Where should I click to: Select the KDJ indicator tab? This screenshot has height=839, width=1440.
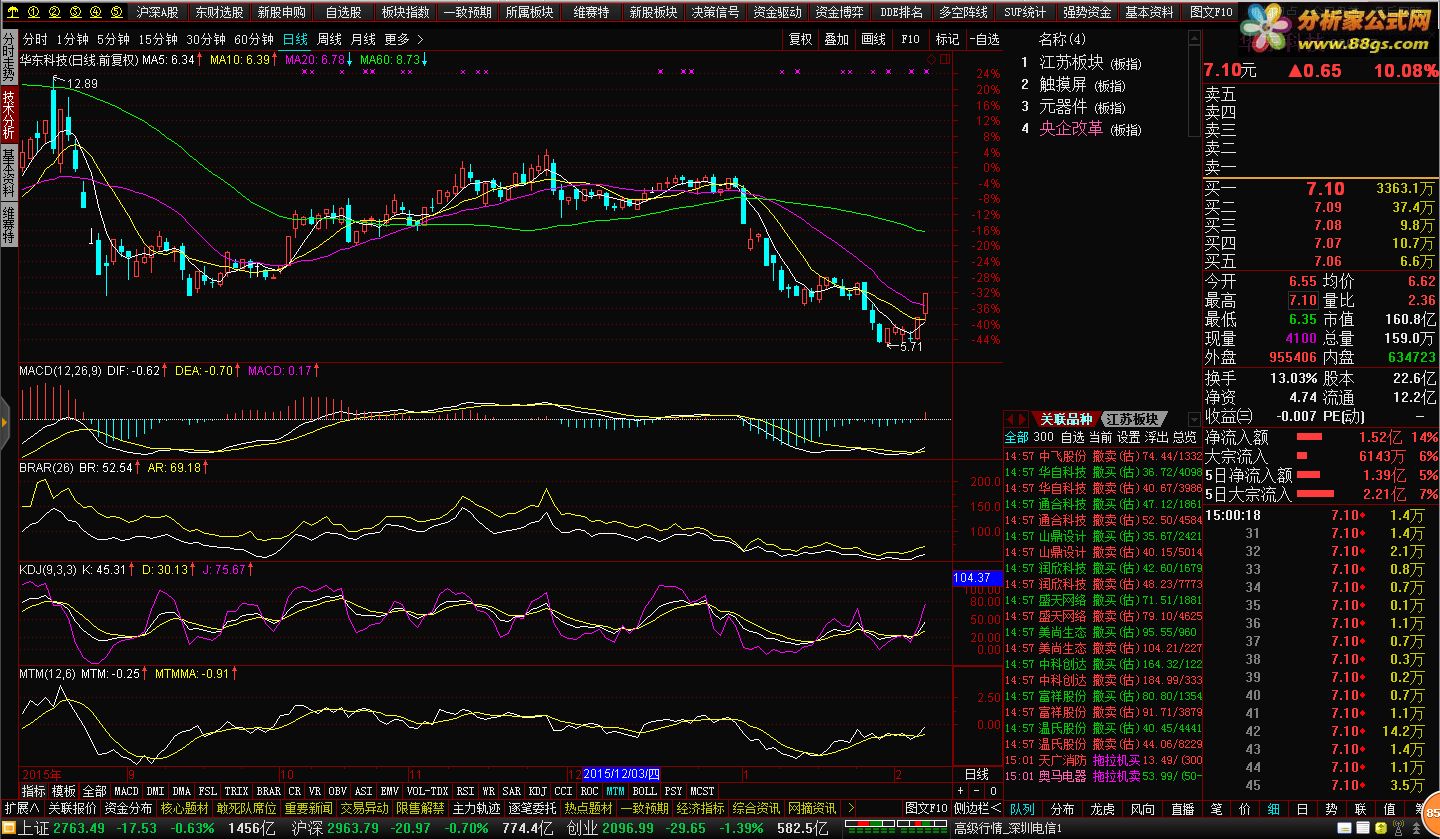coord(537,791)
